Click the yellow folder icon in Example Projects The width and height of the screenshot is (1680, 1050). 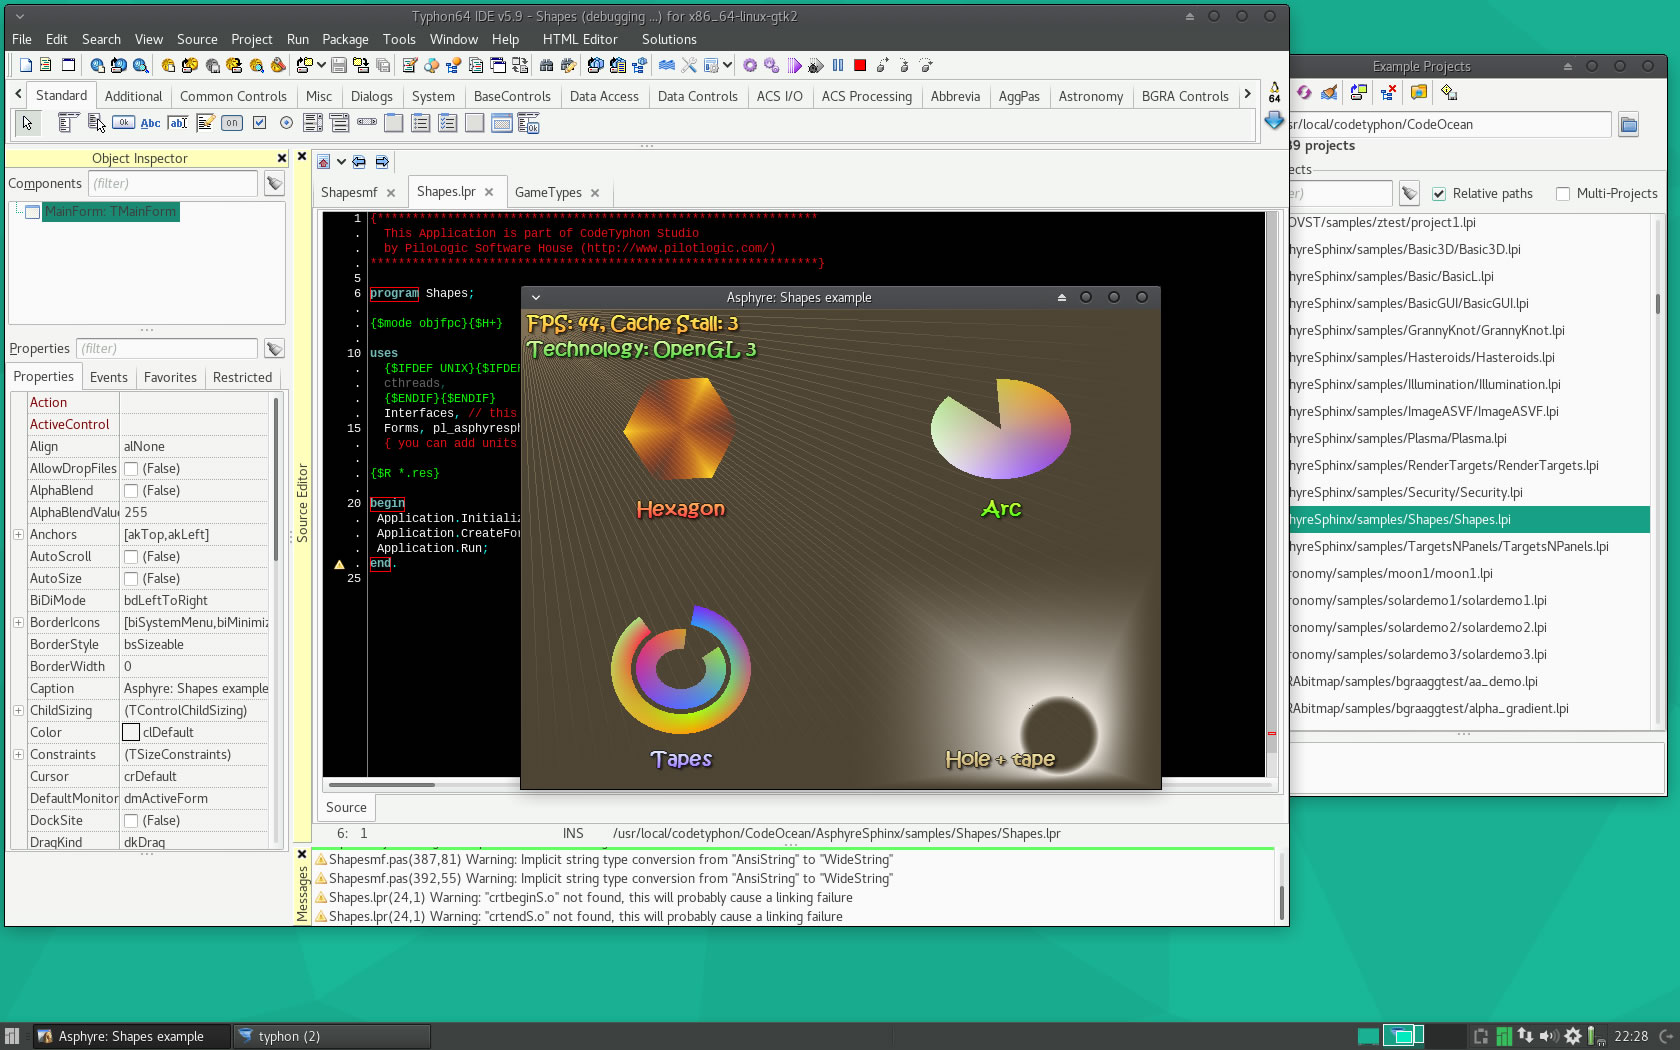tap(1418, 93)
